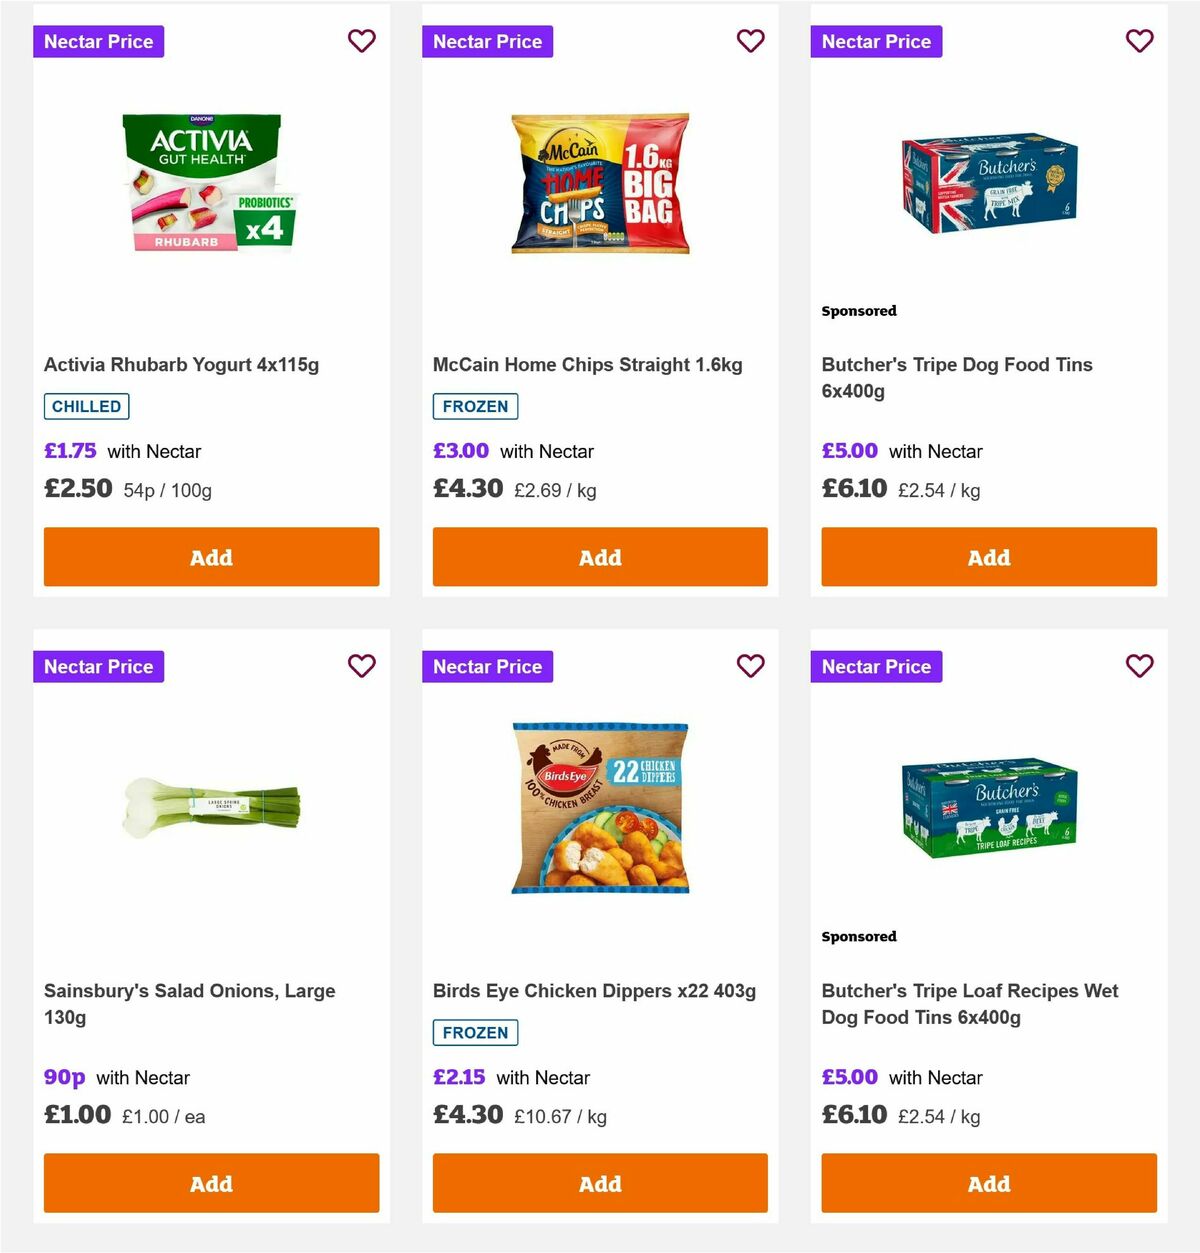Add Activia Rhubarb Yogurt to basket

point(211,557)
